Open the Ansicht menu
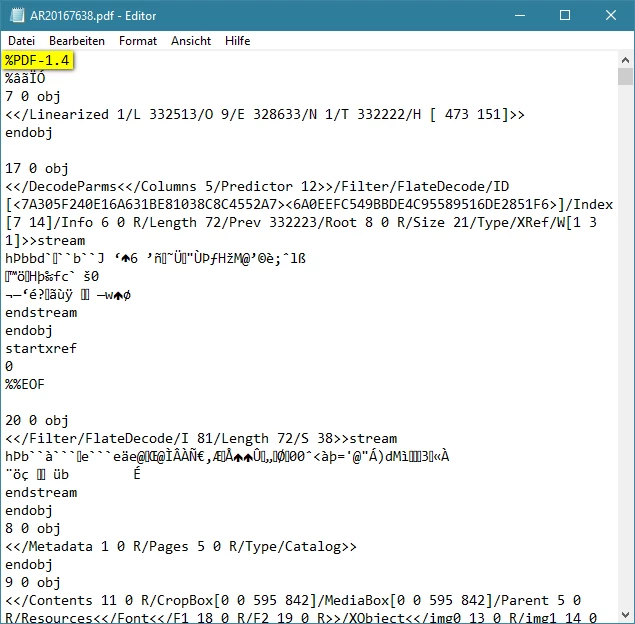Viewport: 635px width, 624px height. pyautogui.click(x=191, y=41)
